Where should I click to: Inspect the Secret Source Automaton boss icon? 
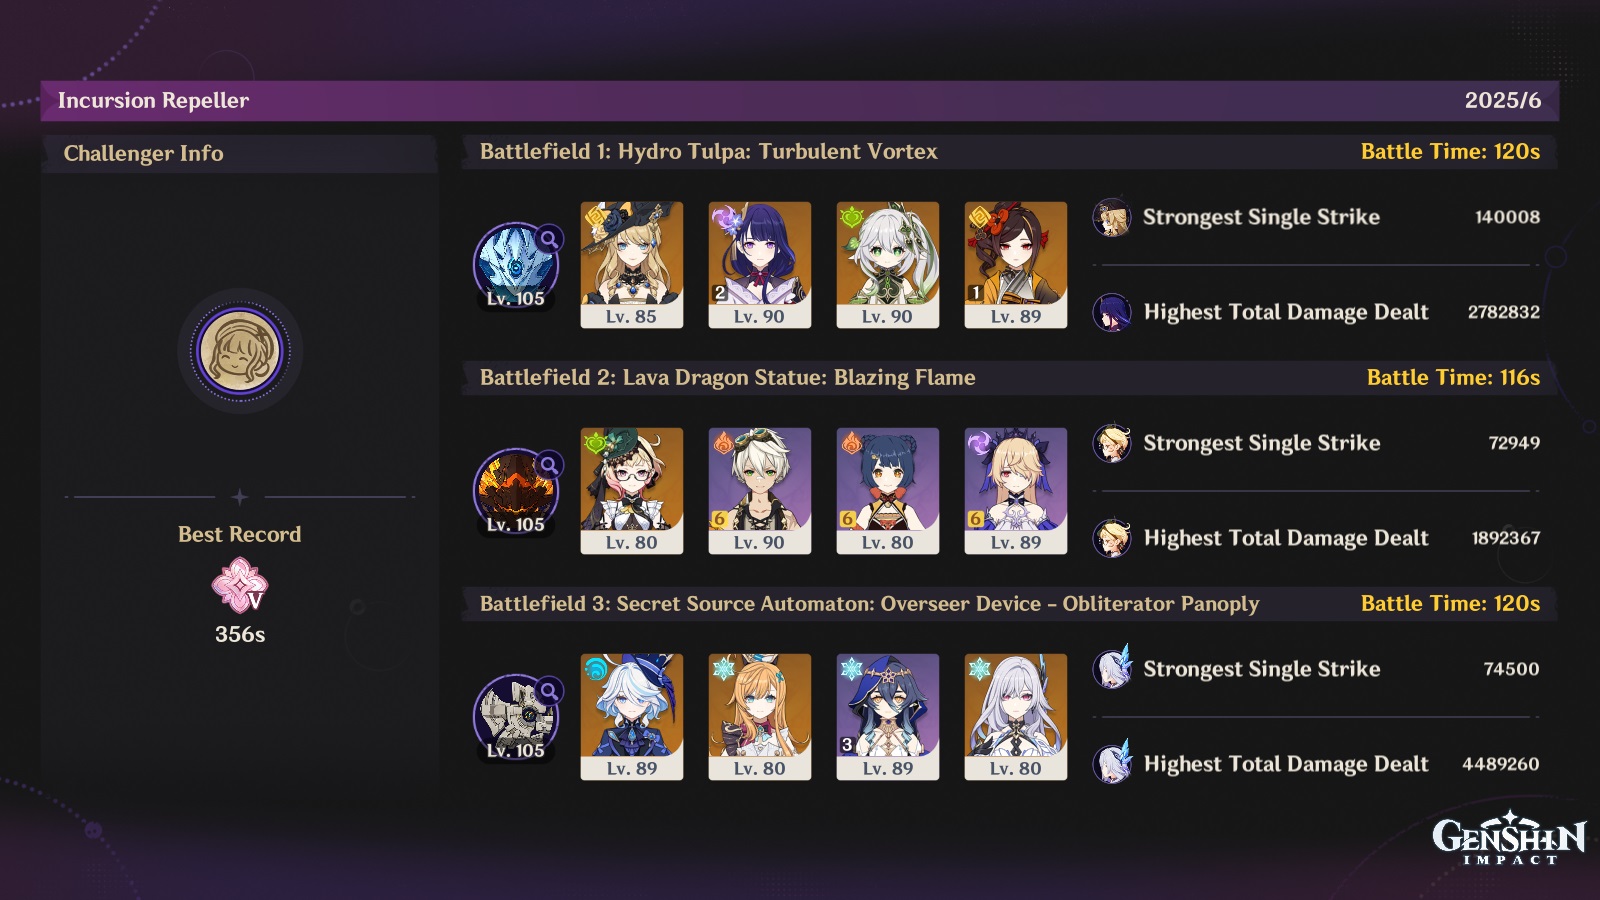pos(516,717)
